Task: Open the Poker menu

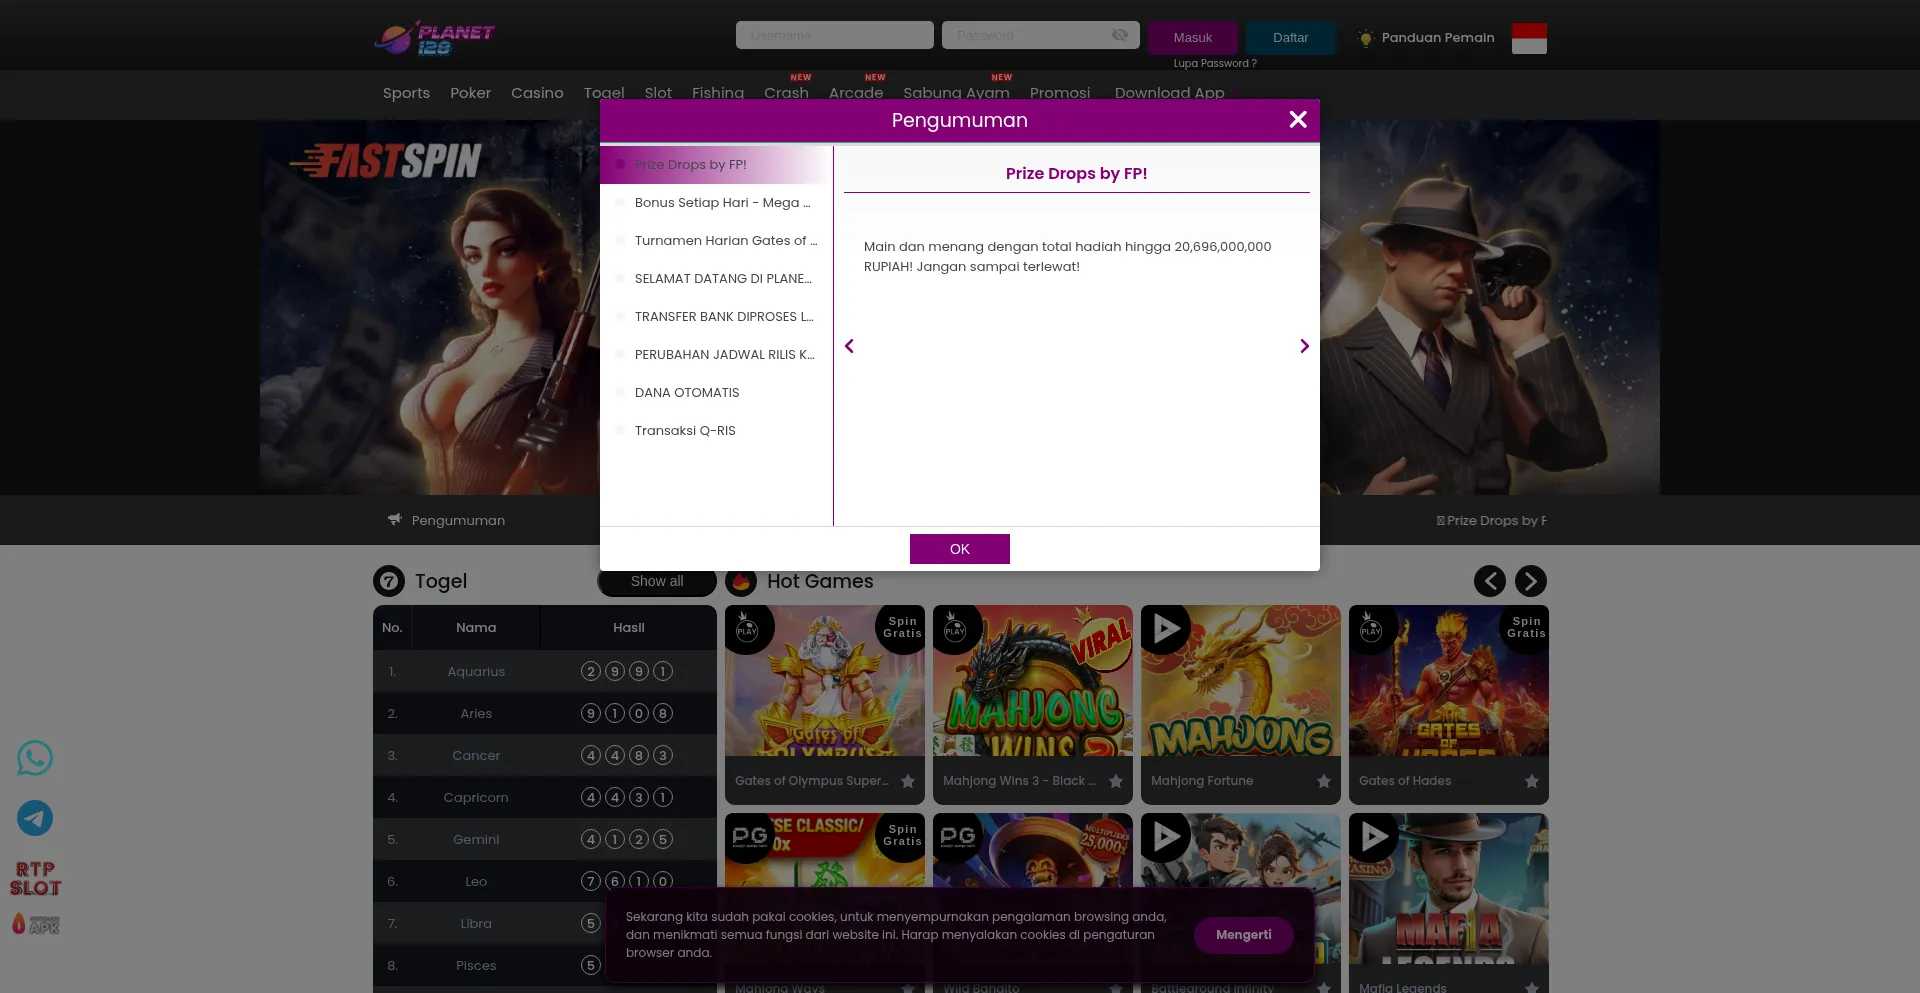Action: point(470,92)
